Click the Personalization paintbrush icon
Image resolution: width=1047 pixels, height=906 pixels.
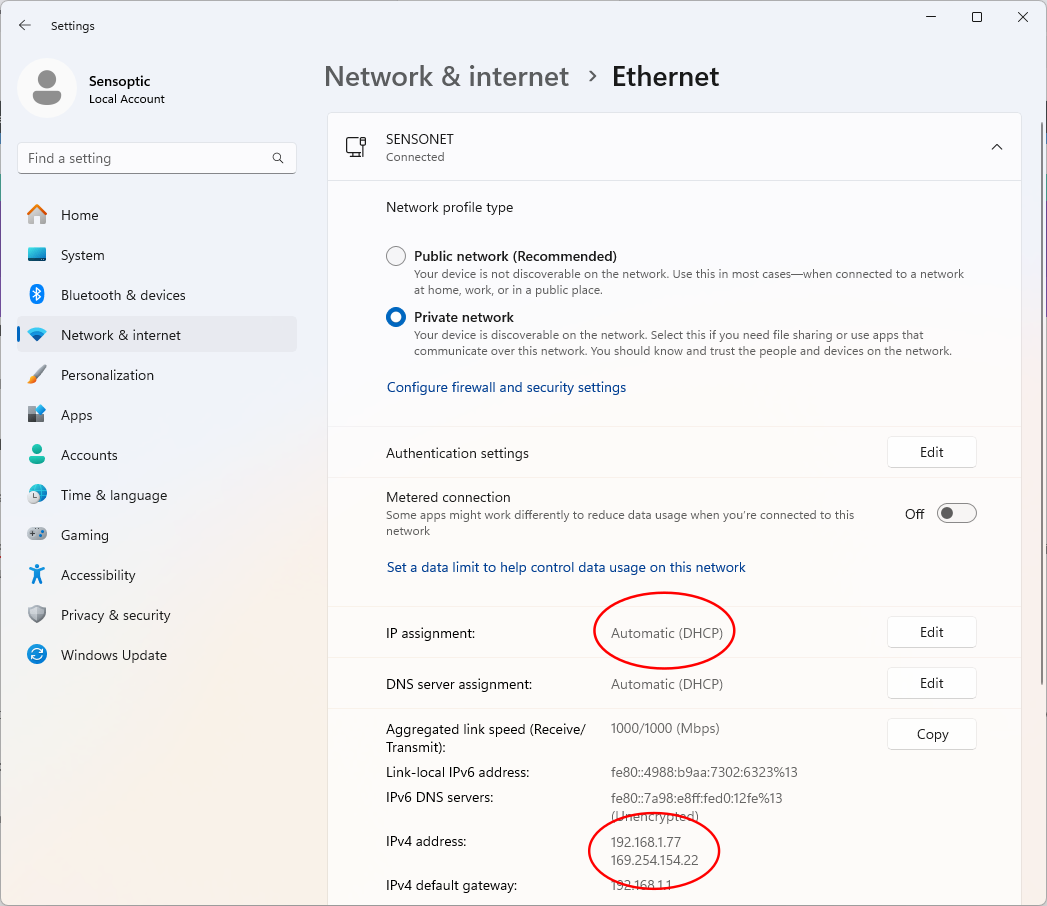pyautogui.click(x=37, y=375)
